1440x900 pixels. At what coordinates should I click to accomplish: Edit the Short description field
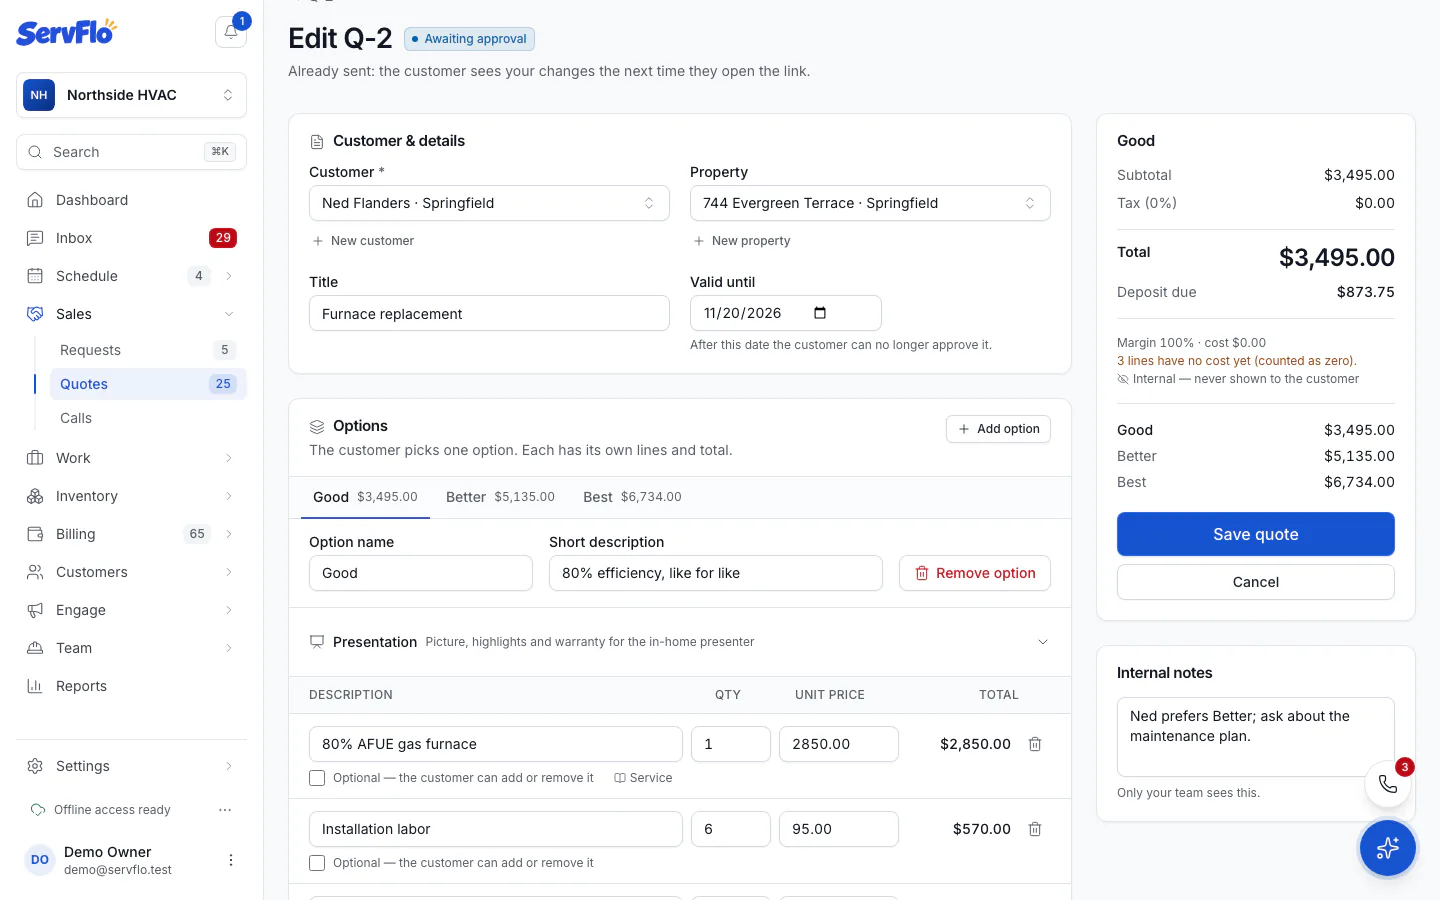tap(716, 573)
